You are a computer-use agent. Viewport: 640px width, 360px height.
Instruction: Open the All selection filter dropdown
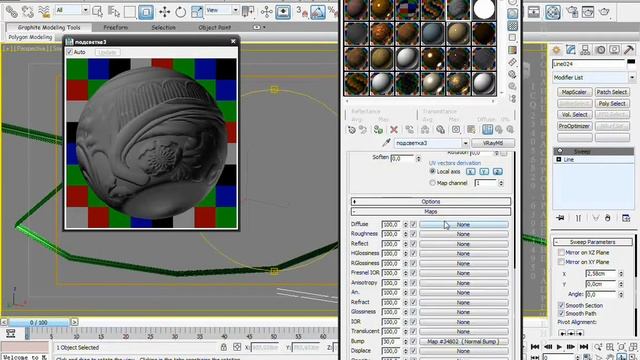click(x=85, y=10)
